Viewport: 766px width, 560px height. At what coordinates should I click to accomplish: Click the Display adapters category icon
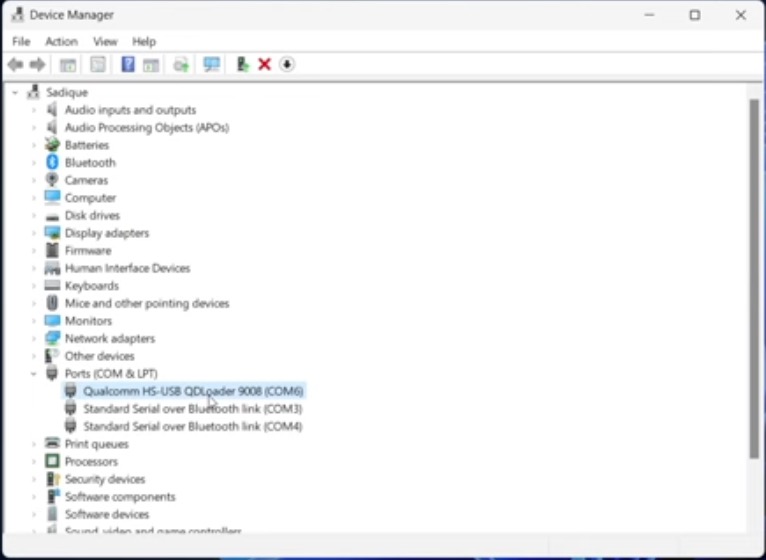52,233
